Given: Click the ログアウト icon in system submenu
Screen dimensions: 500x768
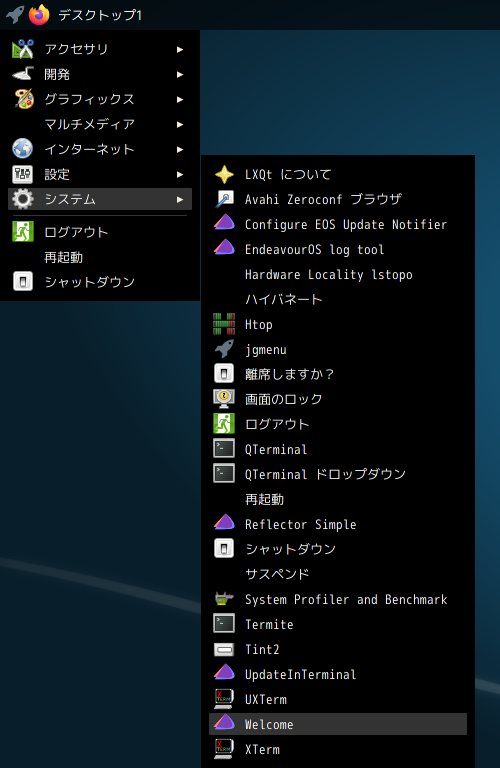Looking at the screenshot, I should [x=224, y=424].
